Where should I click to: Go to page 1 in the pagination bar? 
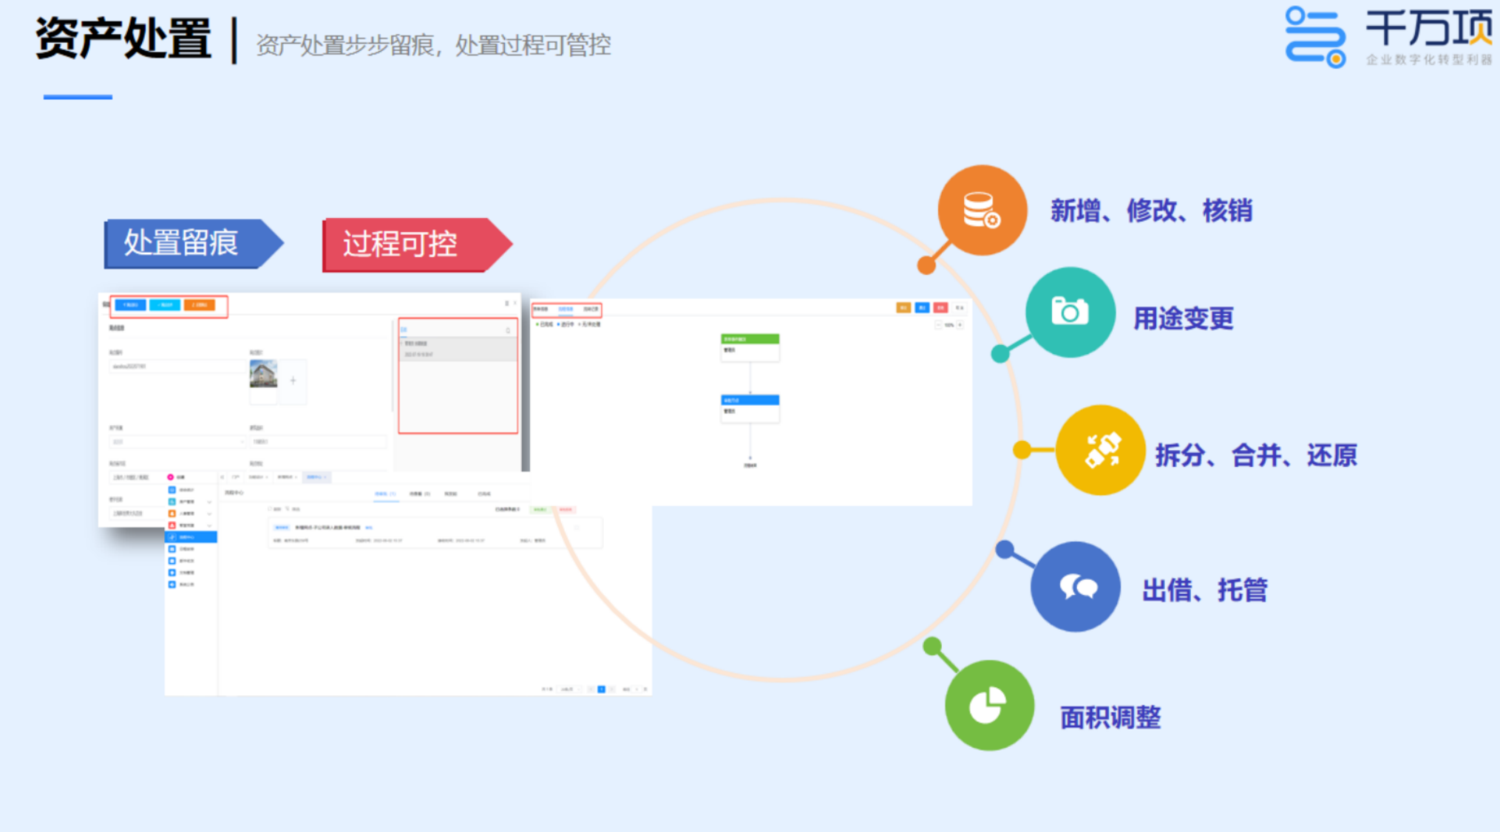[601, 689]
